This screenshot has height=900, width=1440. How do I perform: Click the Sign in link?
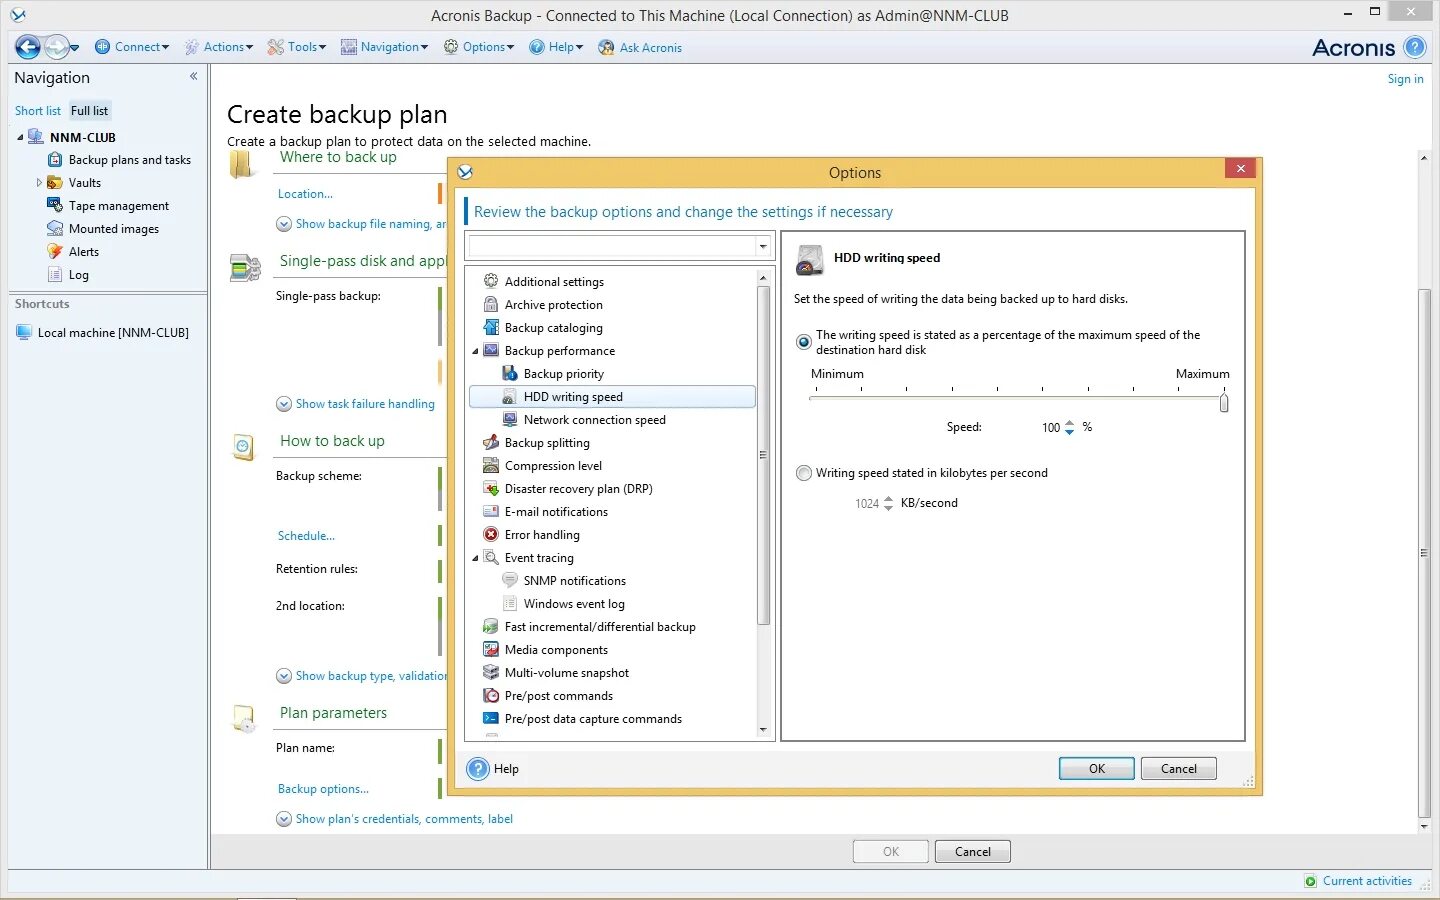1405,79
